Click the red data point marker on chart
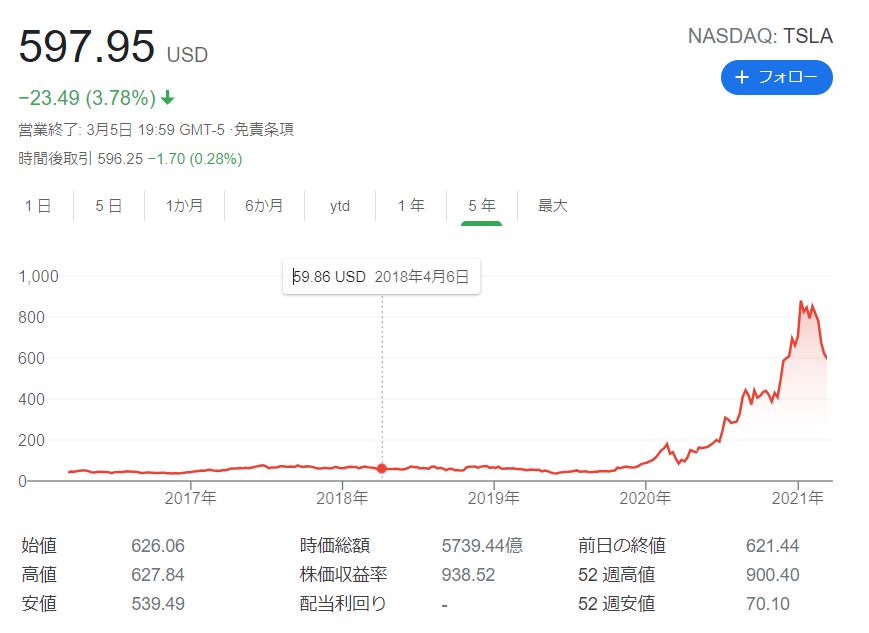The image size is (869, 633). 382,468
